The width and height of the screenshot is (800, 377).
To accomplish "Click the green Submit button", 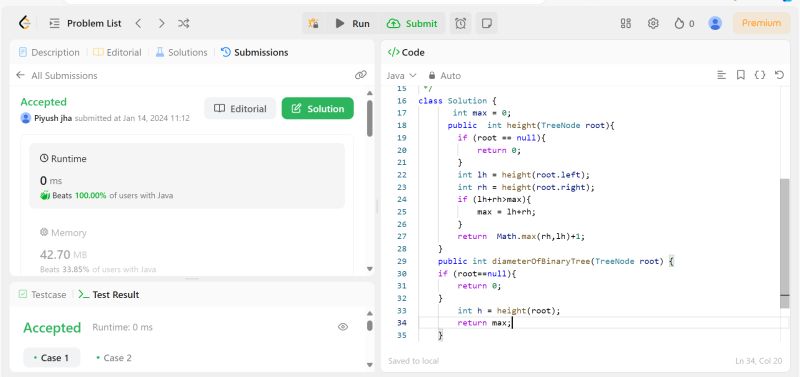I will click(x=412, y=23).
